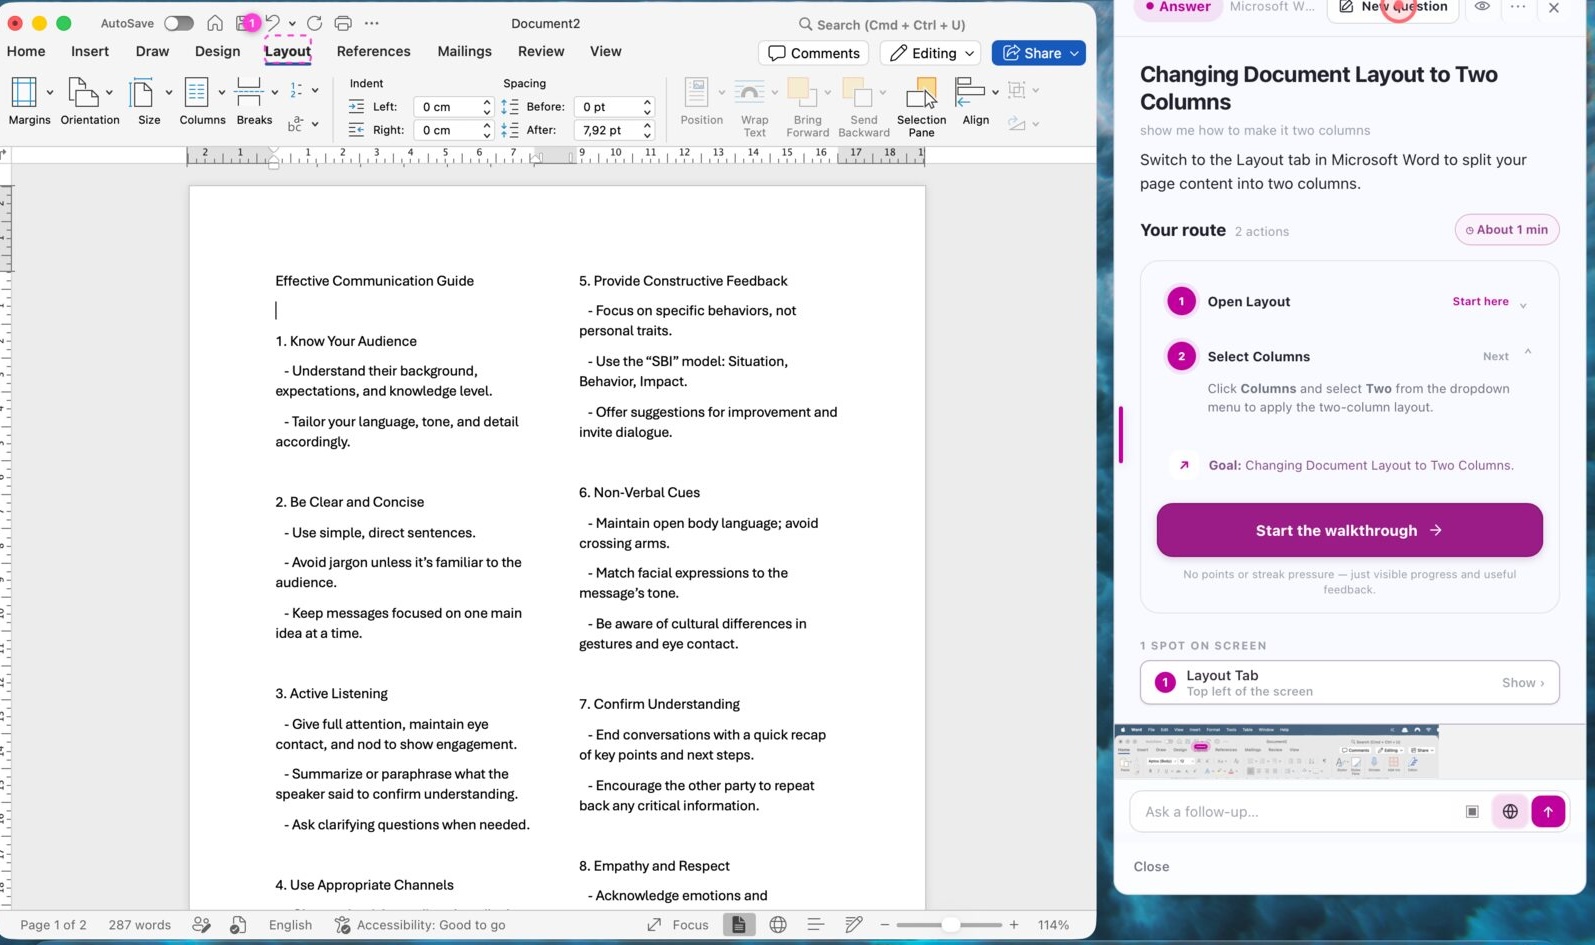Switch to the Insert tab
1595x945 pixels.
click(x=90, y=51)
